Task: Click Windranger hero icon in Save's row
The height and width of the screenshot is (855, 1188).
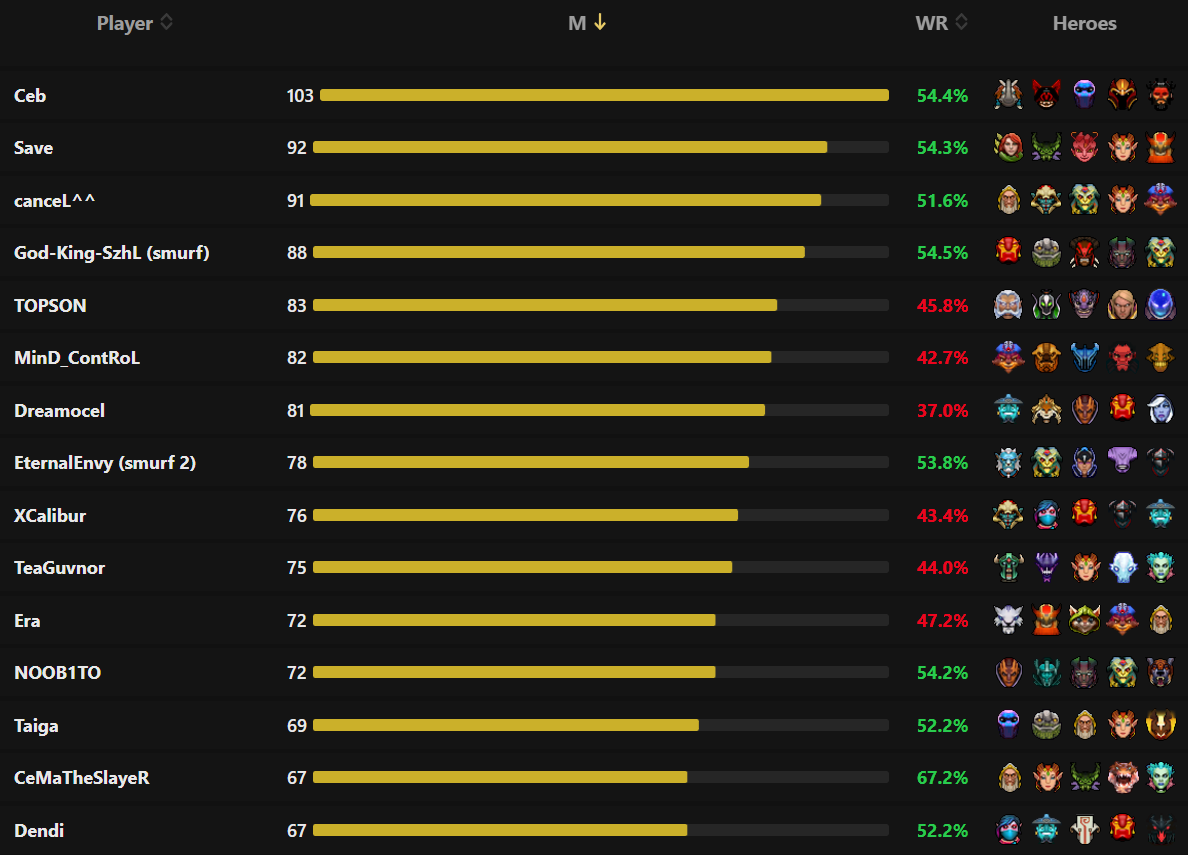Action: (x=1008, y=148)
